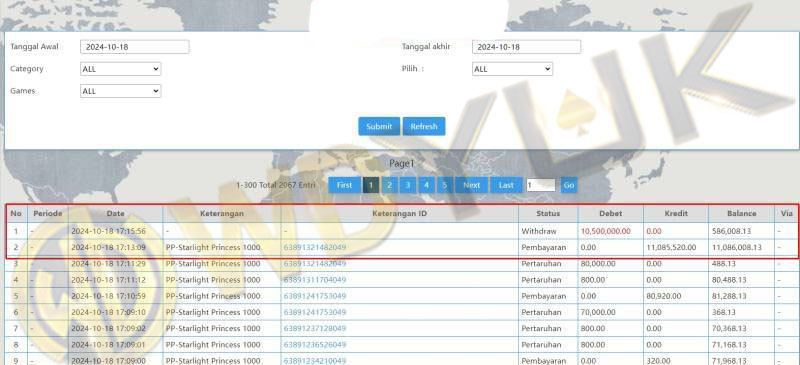
Task: Click the No column header
Action: point(16,214)
